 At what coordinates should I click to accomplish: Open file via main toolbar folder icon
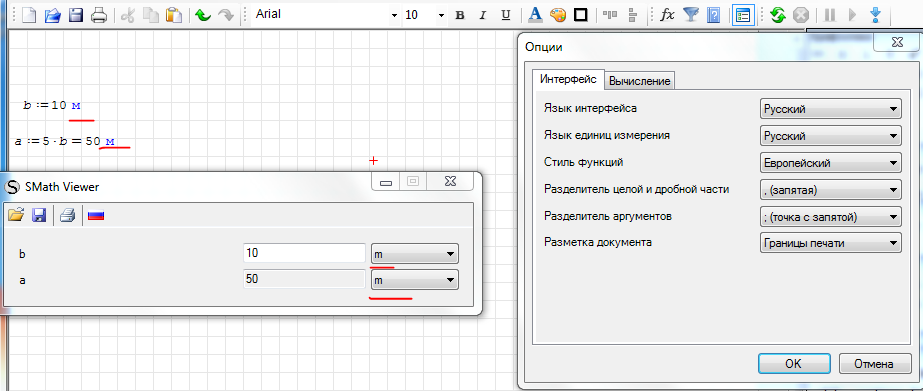(x=53, y=15)
